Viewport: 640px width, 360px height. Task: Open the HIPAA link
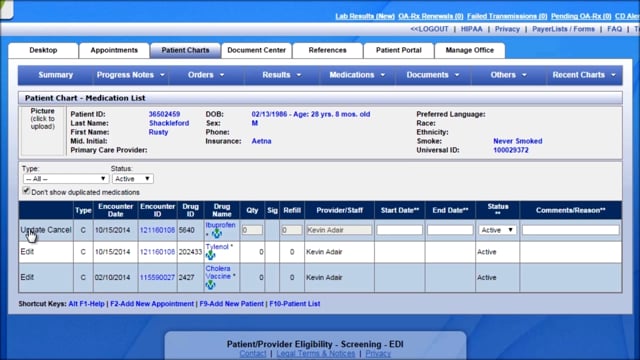471,29
